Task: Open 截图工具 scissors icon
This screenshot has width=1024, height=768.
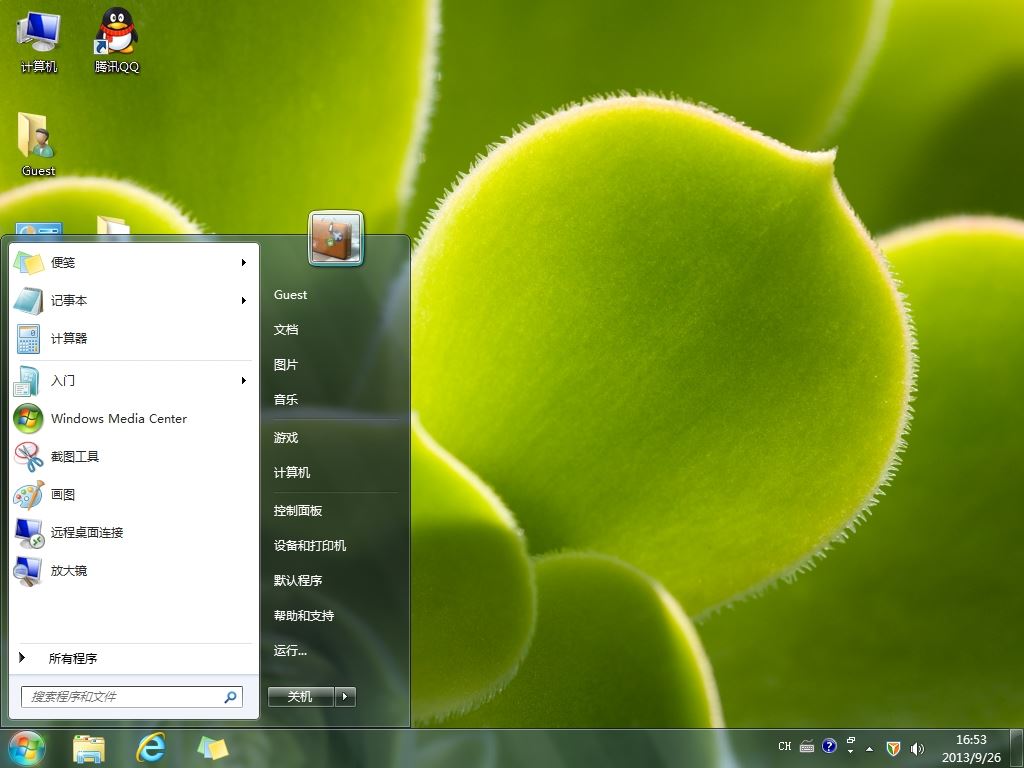Action: pos(28,456)
